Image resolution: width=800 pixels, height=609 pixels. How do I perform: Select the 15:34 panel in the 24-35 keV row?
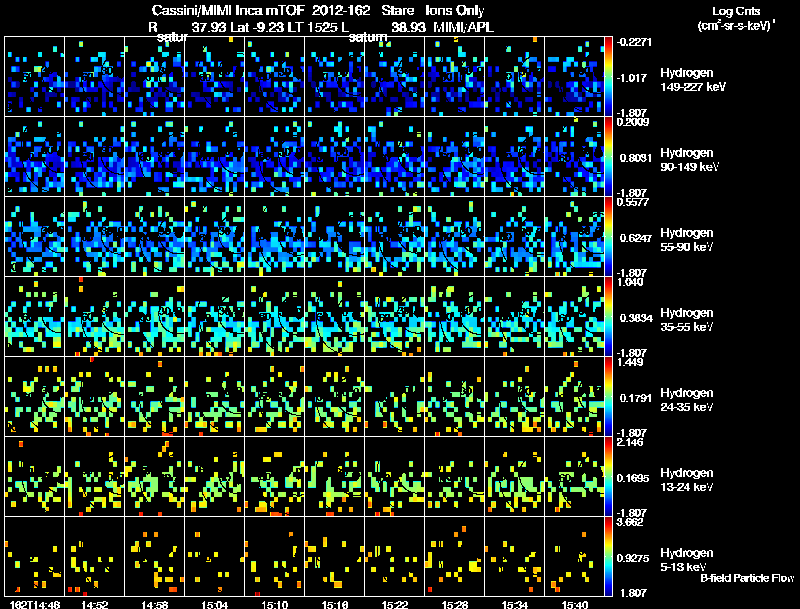click(514, 396)
